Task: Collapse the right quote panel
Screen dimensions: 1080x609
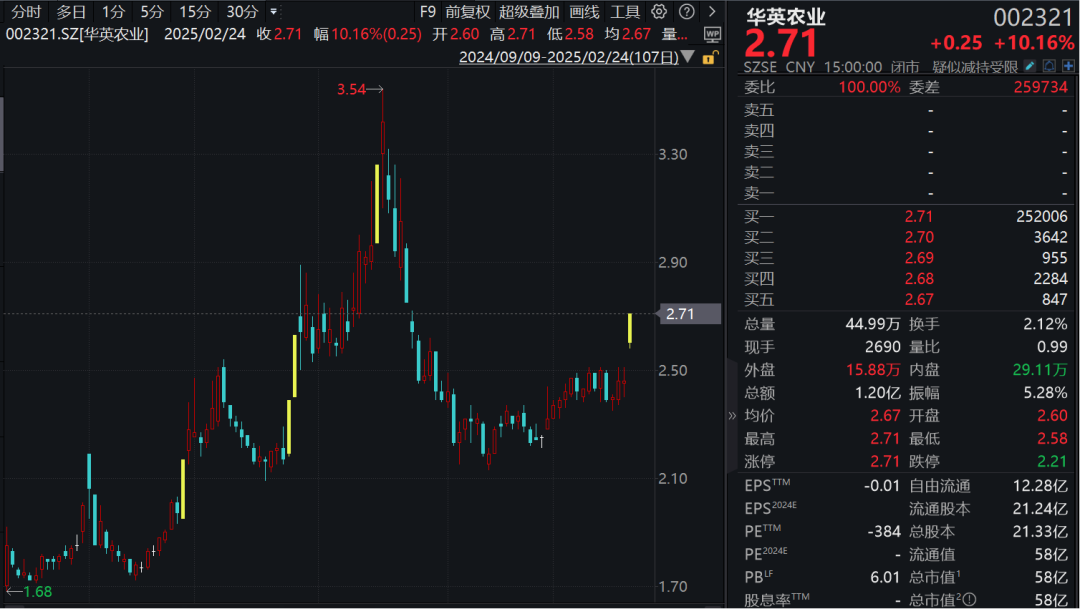Action: coord(729,415)
